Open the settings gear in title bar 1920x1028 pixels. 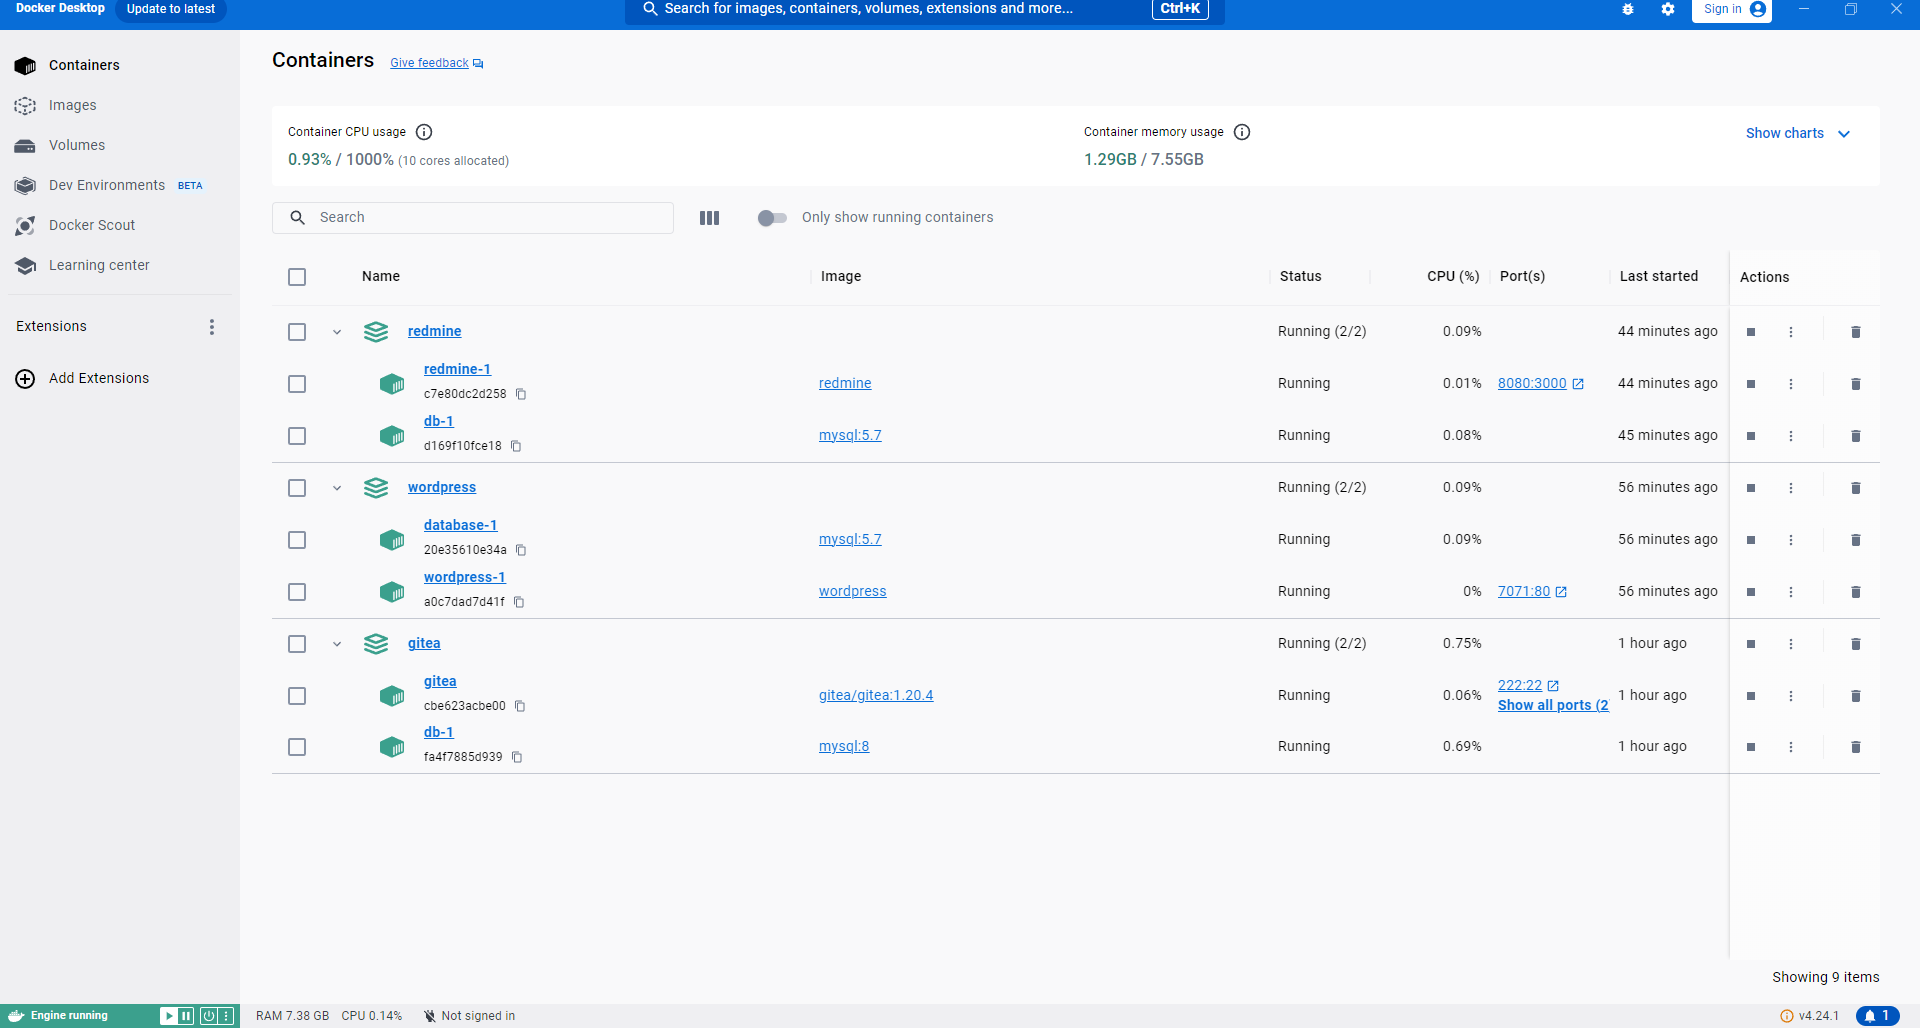coord(1668,9)
